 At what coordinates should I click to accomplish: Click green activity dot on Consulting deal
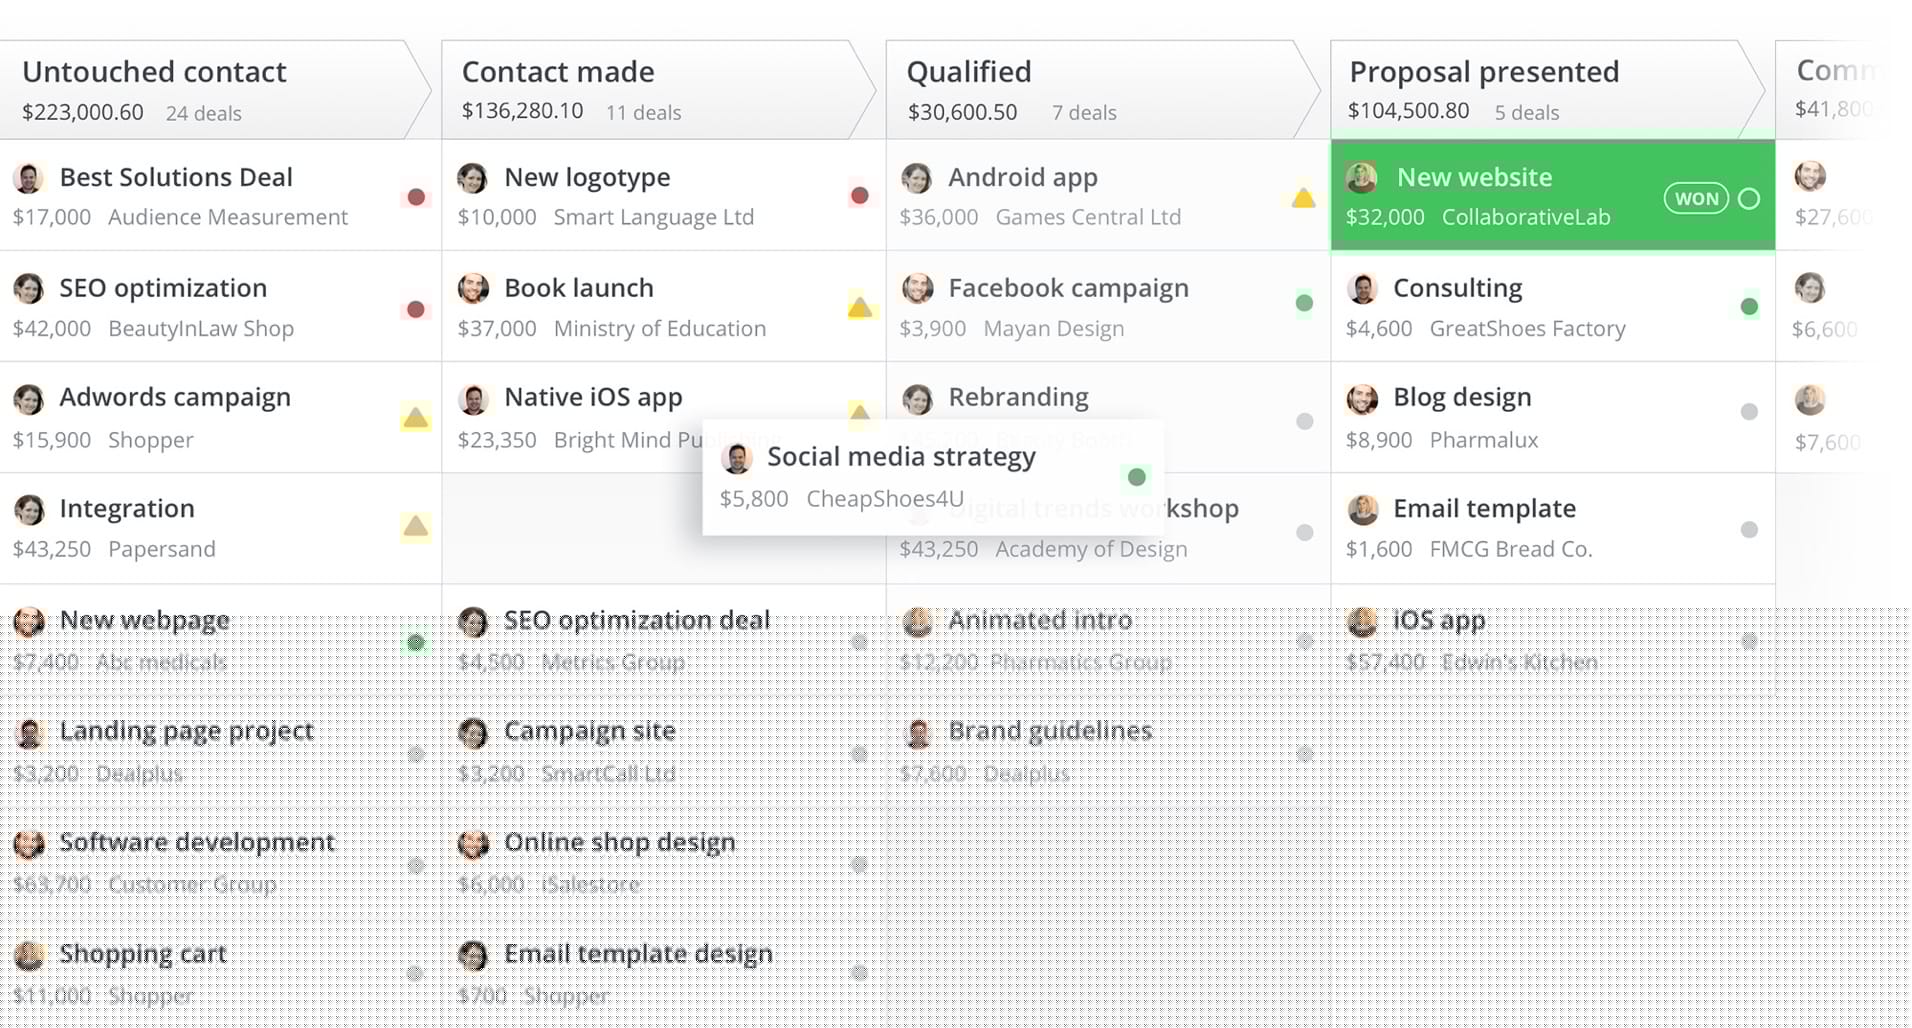tap(1749, 307)
